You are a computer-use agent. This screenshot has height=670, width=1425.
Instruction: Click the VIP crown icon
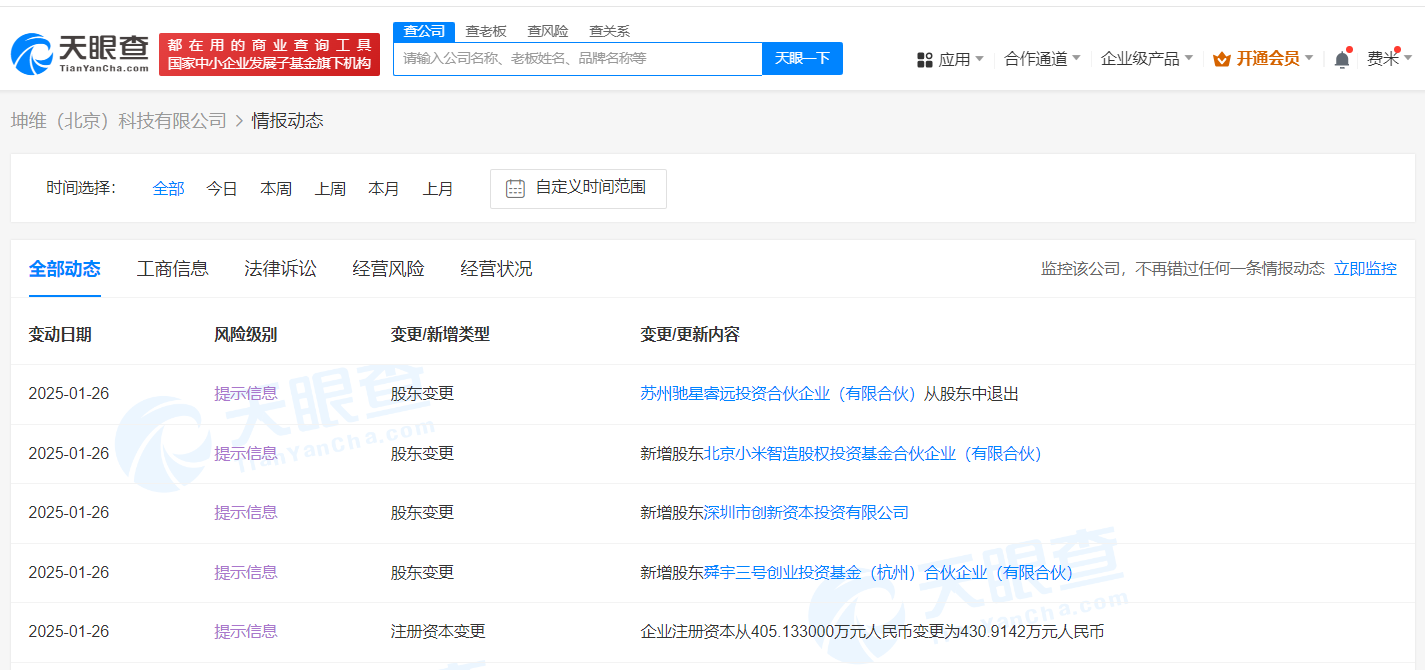click(x=1221, y=59)
